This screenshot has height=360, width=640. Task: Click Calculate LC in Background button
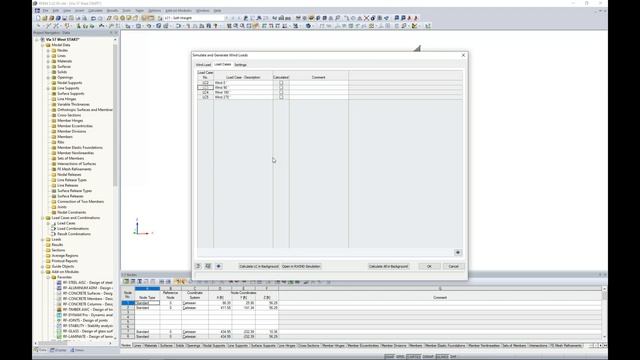tap(259, 267)
